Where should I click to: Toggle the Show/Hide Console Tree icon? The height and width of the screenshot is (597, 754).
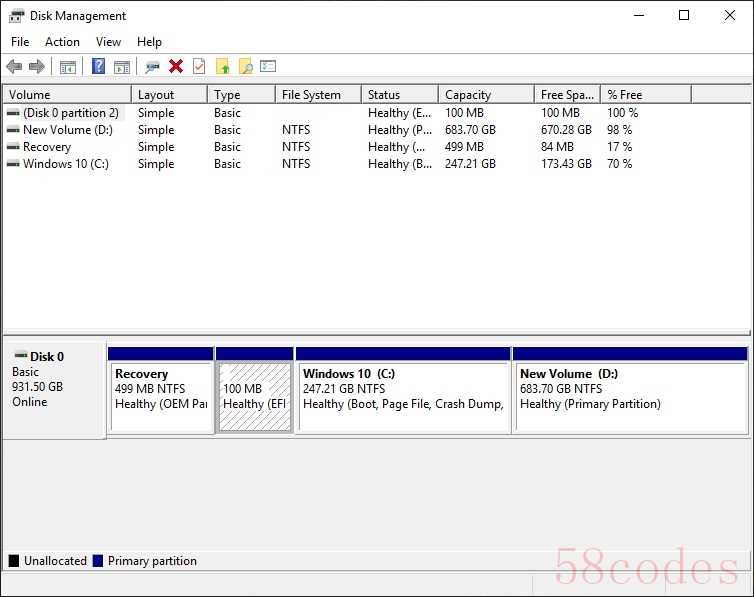pos(68,67)
